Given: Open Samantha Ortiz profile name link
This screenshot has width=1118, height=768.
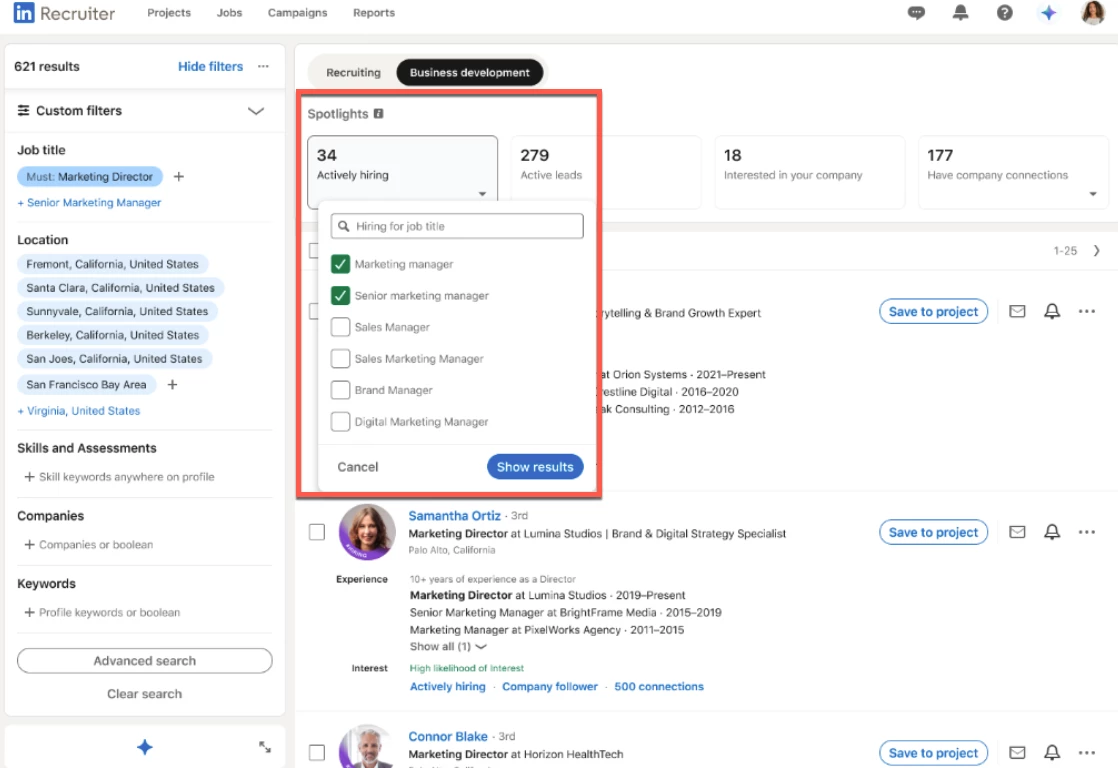Looking at the screenshot, I should (454, 515).
